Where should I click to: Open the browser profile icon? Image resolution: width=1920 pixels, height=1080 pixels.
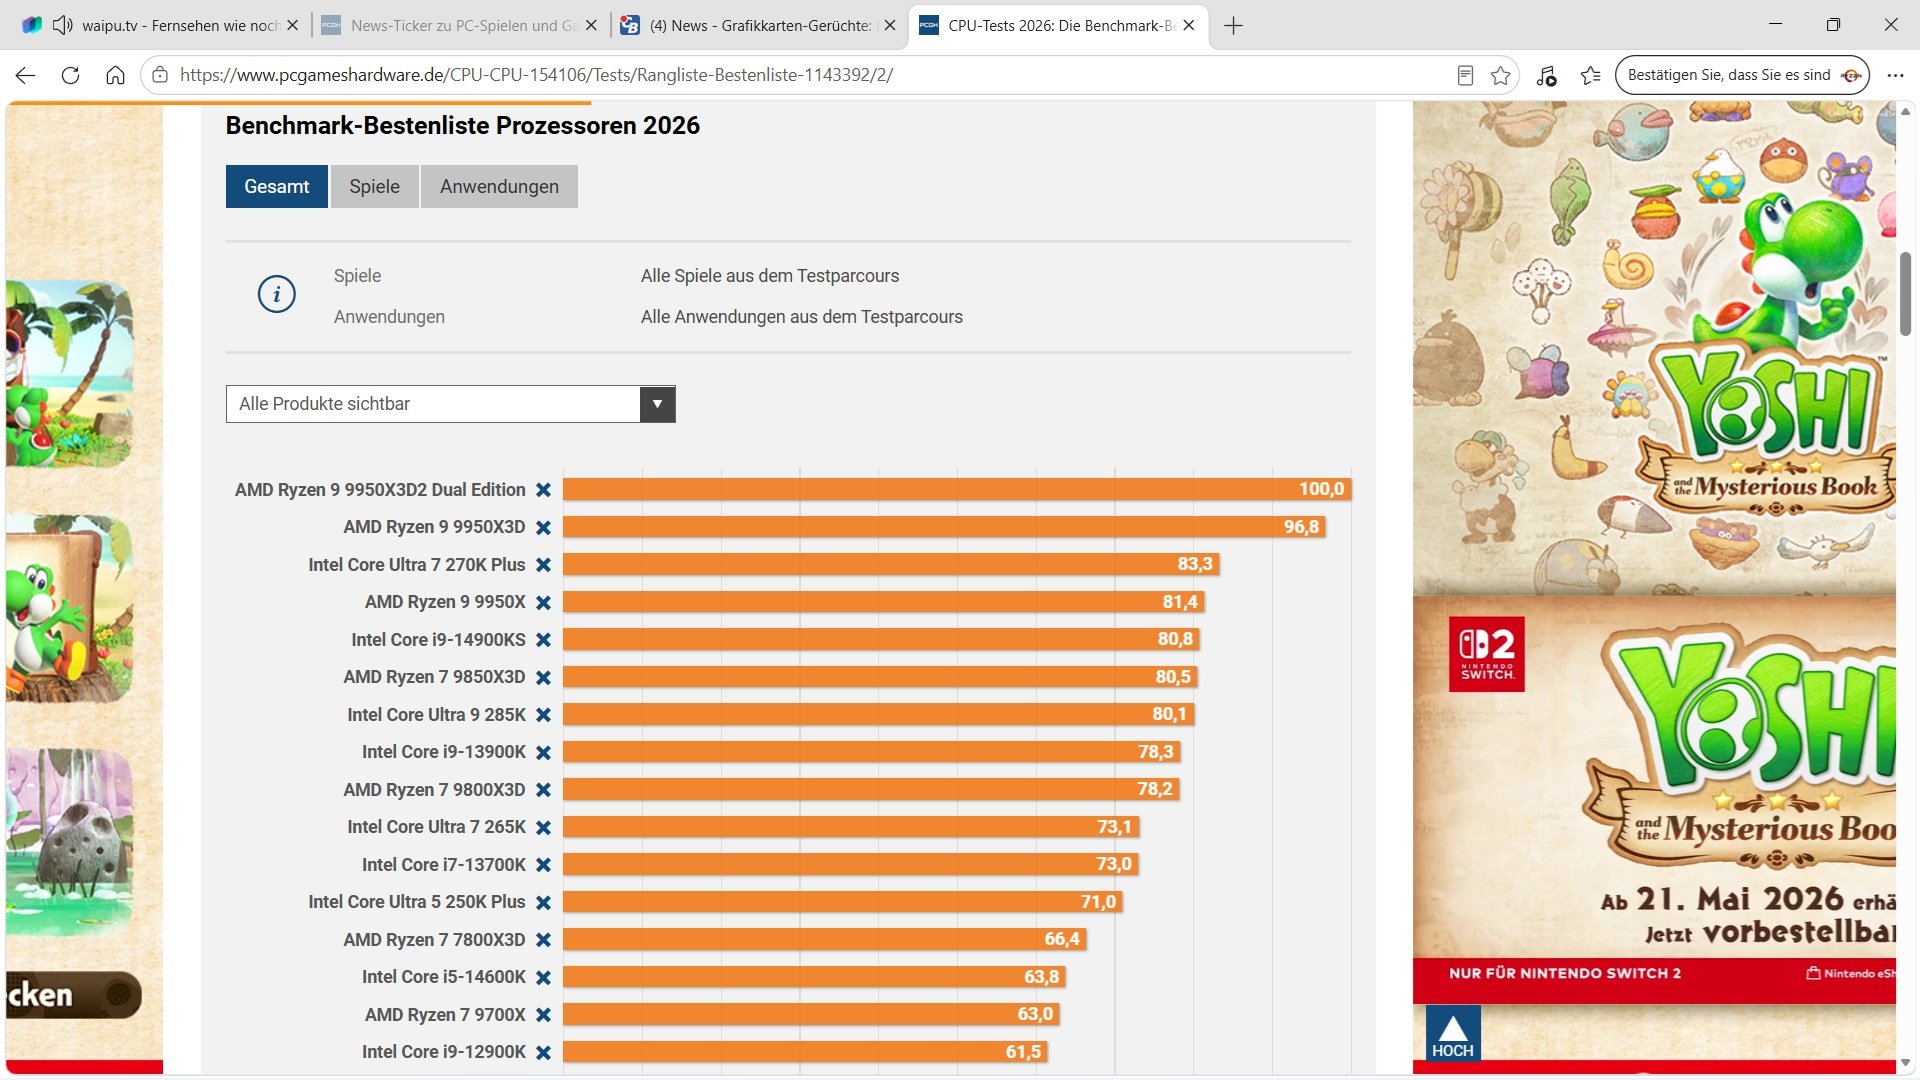pos(1852,75)
